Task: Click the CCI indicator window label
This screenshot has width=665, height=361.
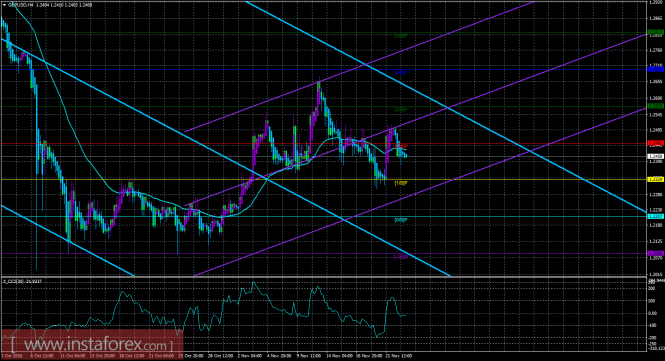Action: (22, 281)
